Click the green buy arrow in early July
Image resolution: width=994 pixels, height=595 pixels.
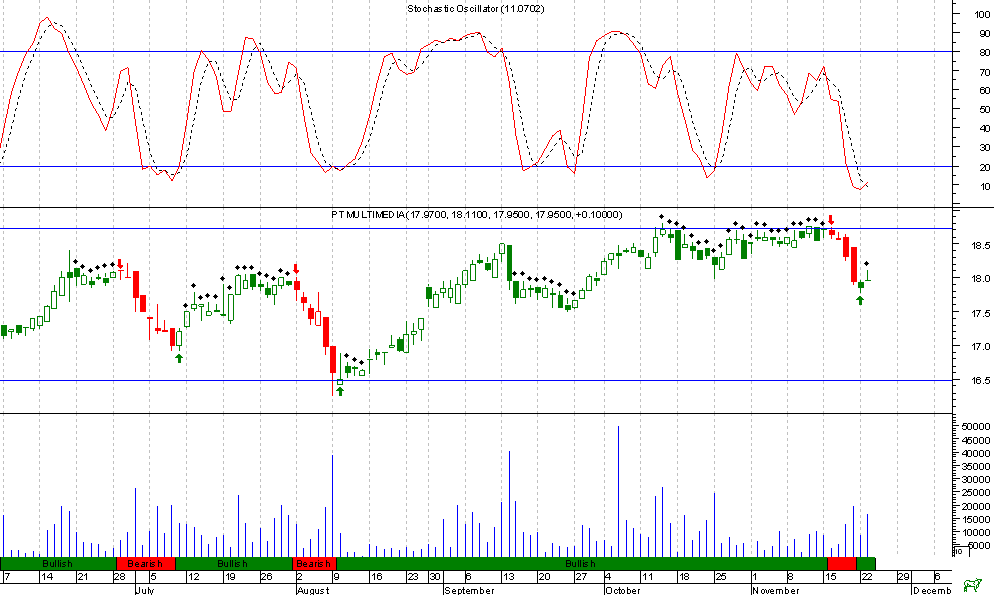[x=179, y=358]
